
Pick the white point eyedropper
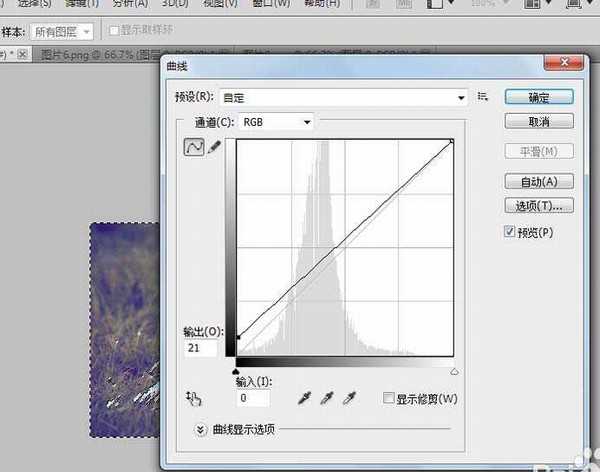349,399
